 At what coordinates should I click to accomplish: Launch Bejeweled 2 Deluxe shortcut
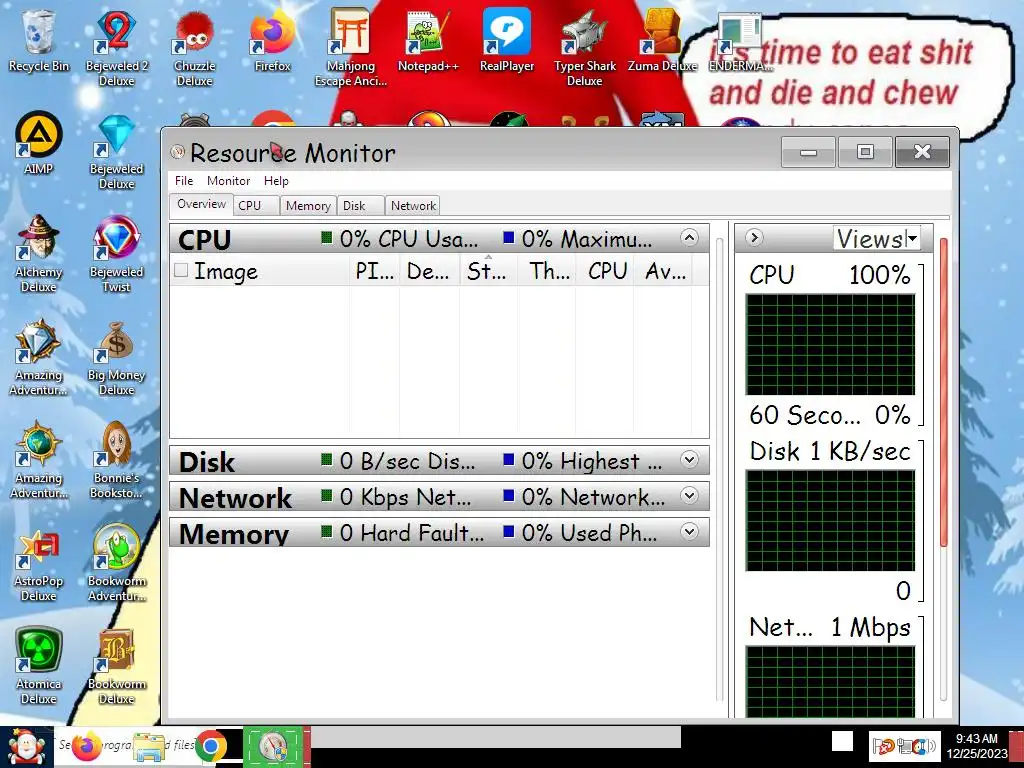[116, 48]
